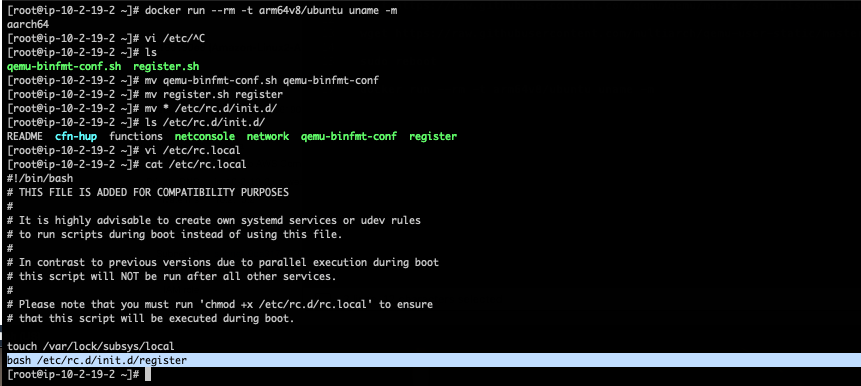Click the 'mv register.sh register' command
The height and width of the screenshot is (386, 861).
pyautogui.click(x=214, y=94)
